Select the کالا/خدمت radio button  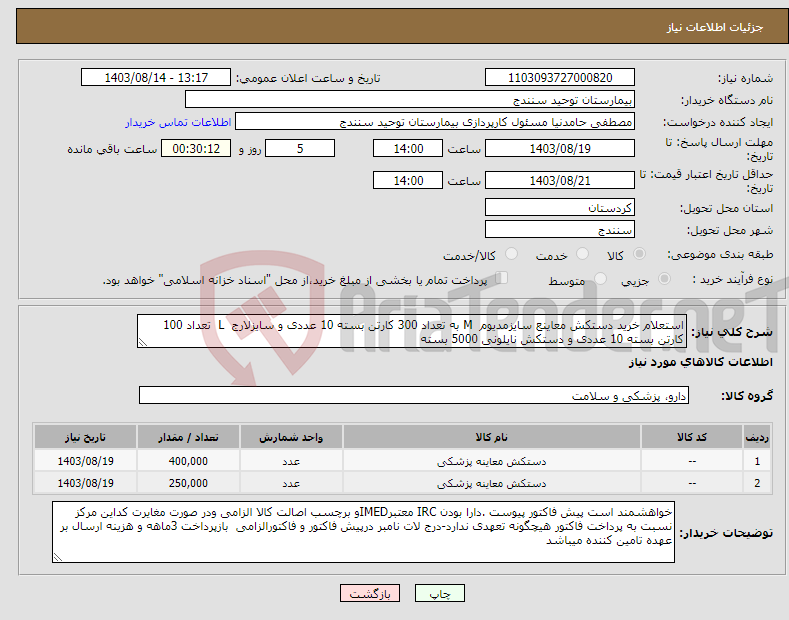click(x=511, y=254)
